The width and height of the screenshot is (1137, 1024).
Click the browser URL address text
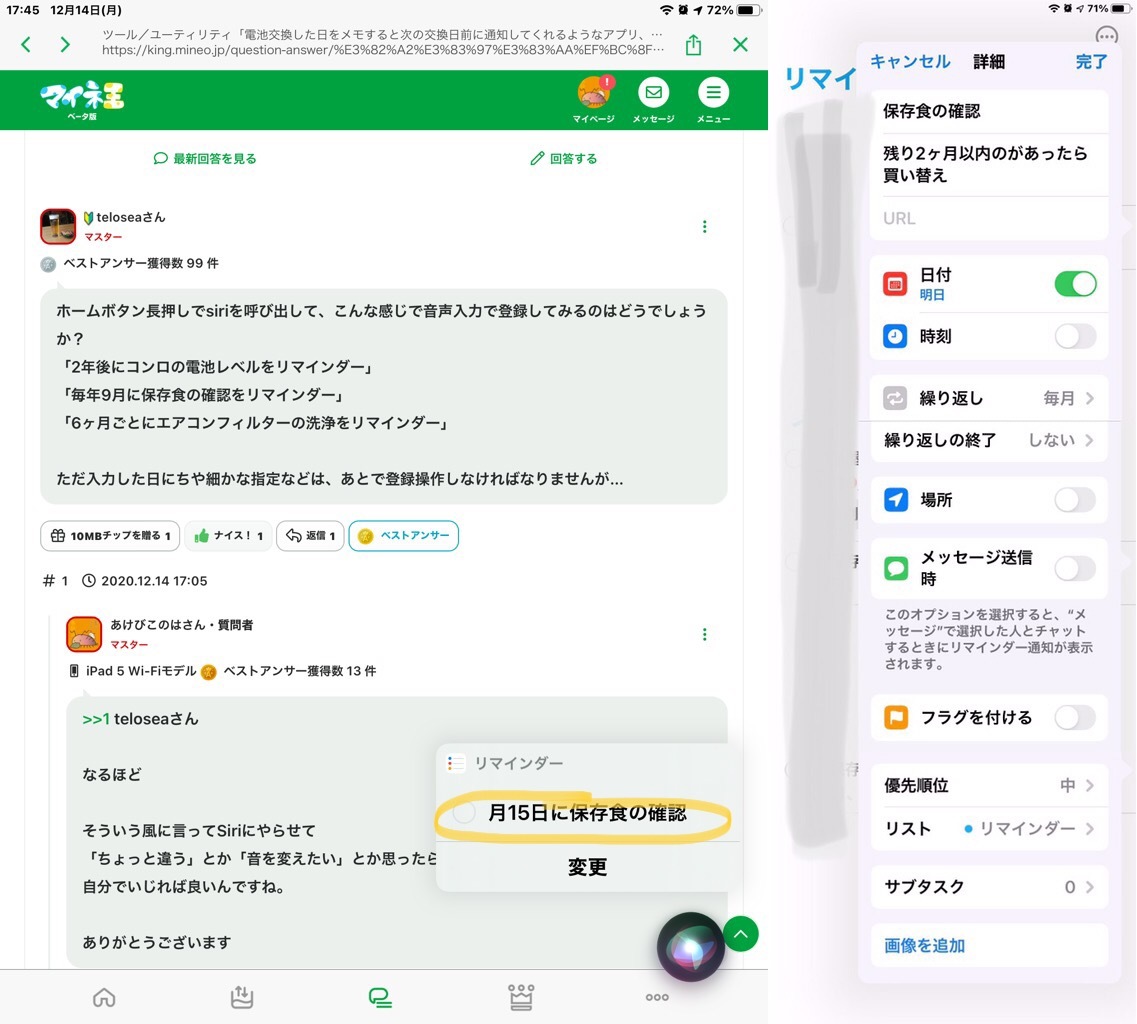coord(382,50)
